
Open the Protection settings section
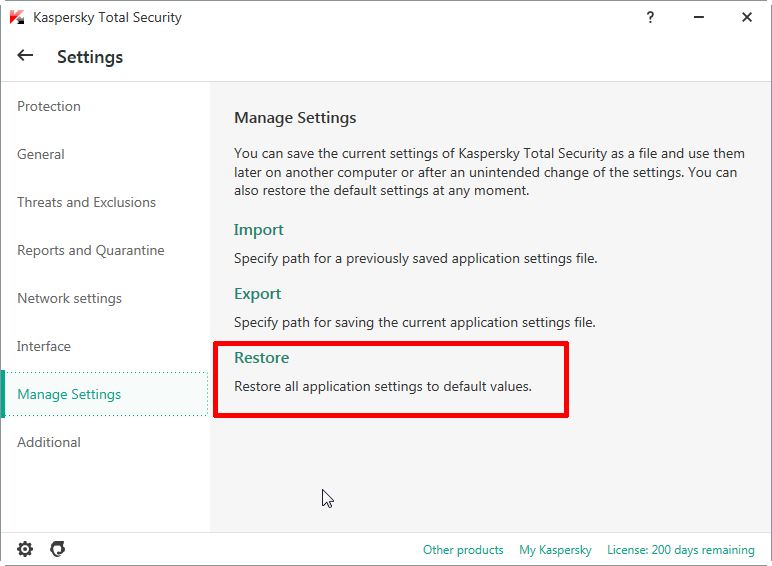coord(49,106)
